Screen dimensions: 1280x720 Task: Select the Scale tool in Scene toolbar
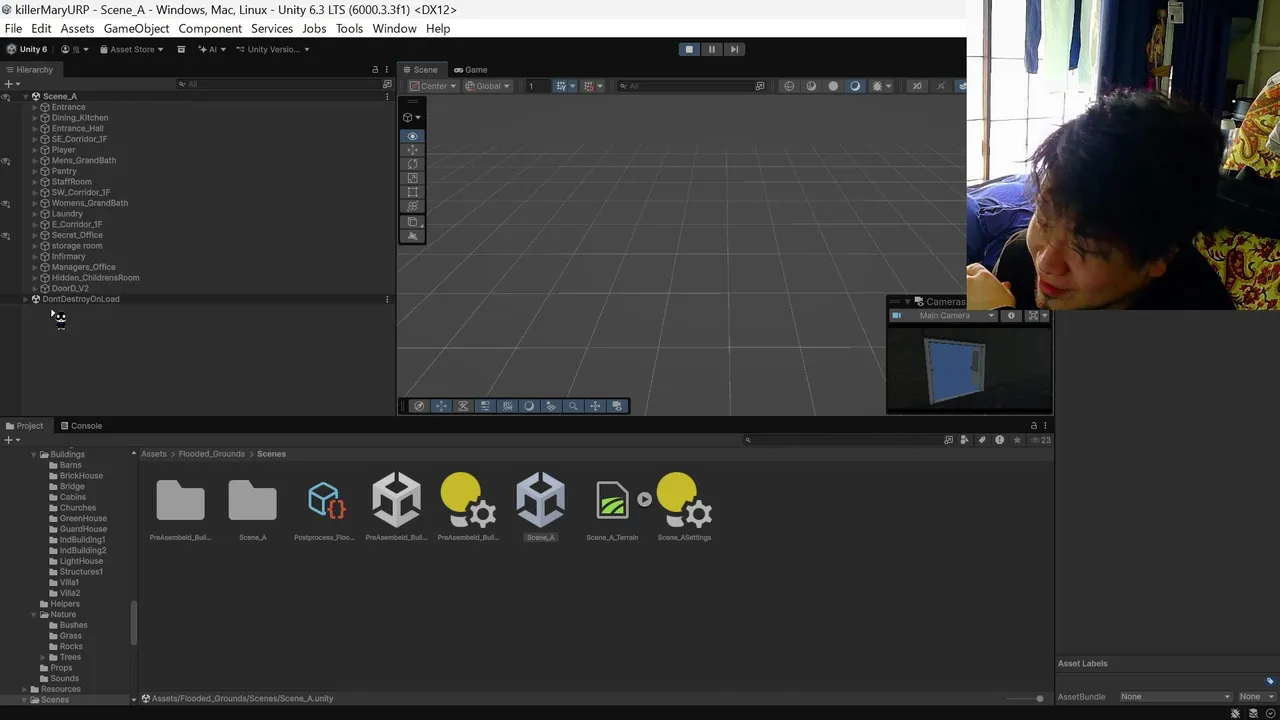412,178
